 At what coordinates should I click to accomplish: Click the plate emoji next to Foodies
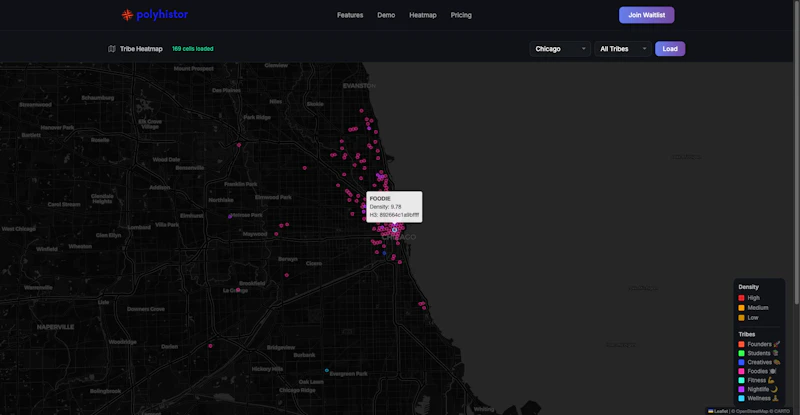773,371
